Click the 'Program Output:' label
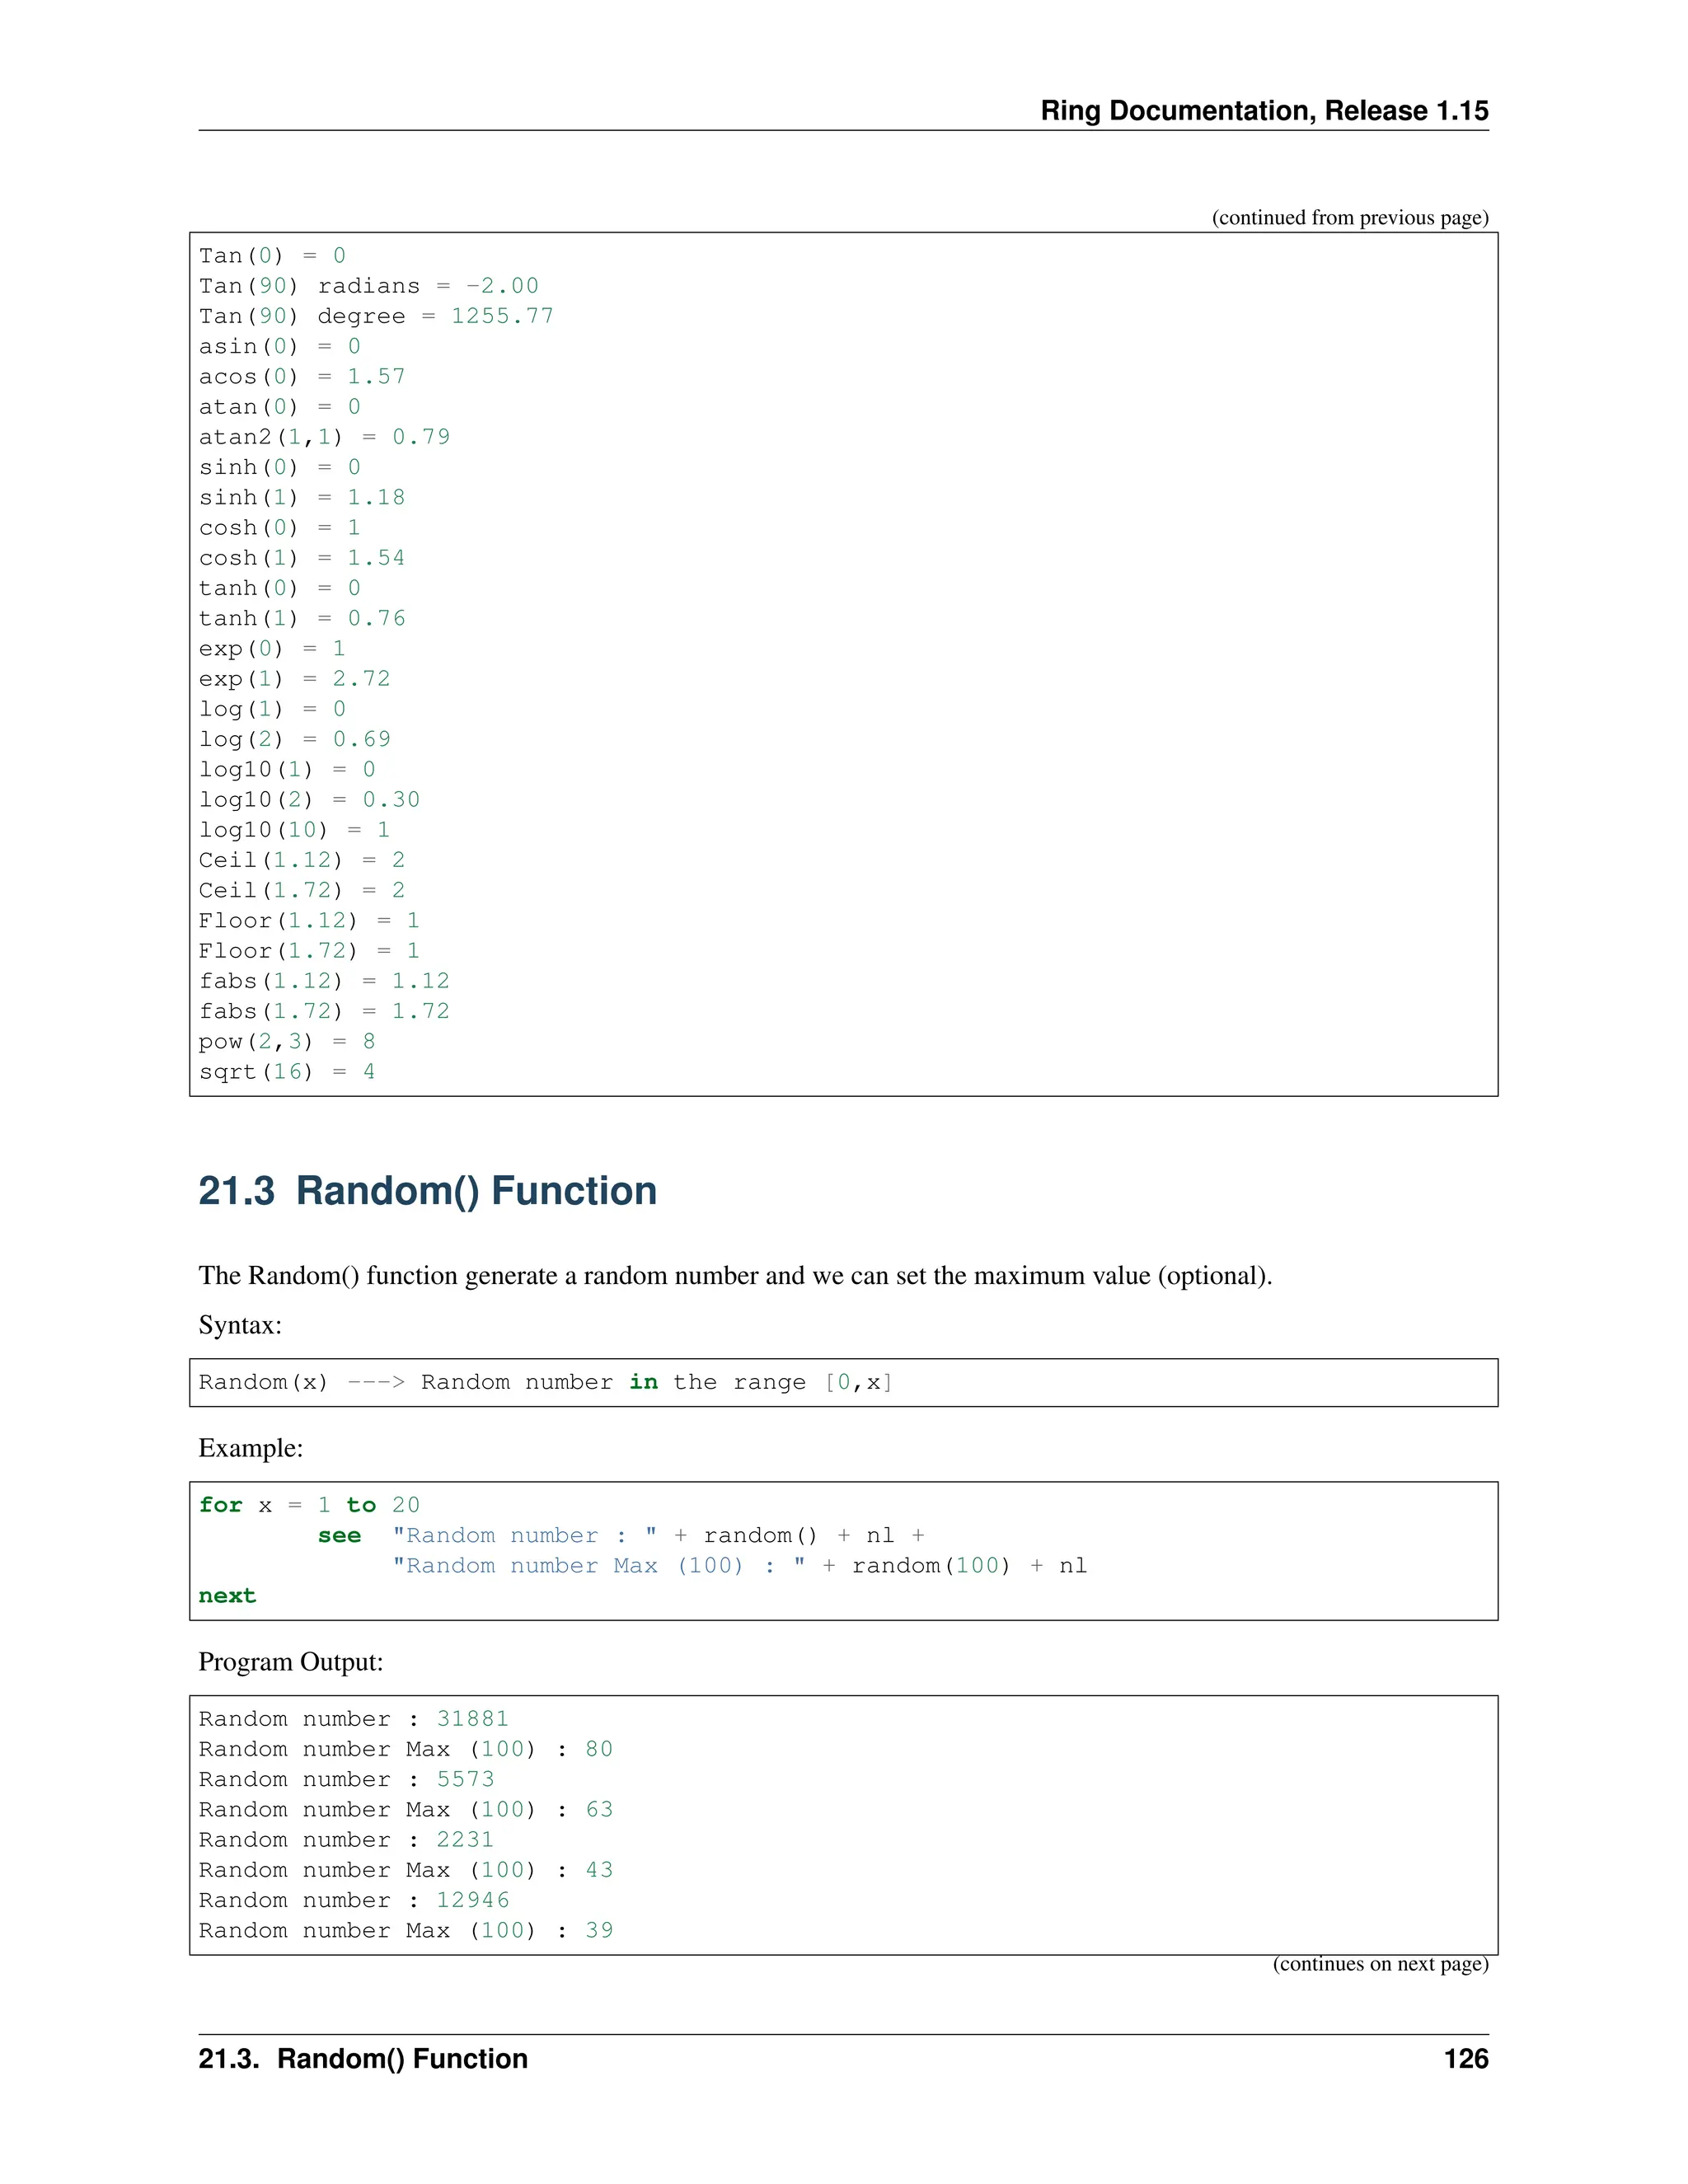This screenshot has width=1688, height=2184. [290, 1662]
